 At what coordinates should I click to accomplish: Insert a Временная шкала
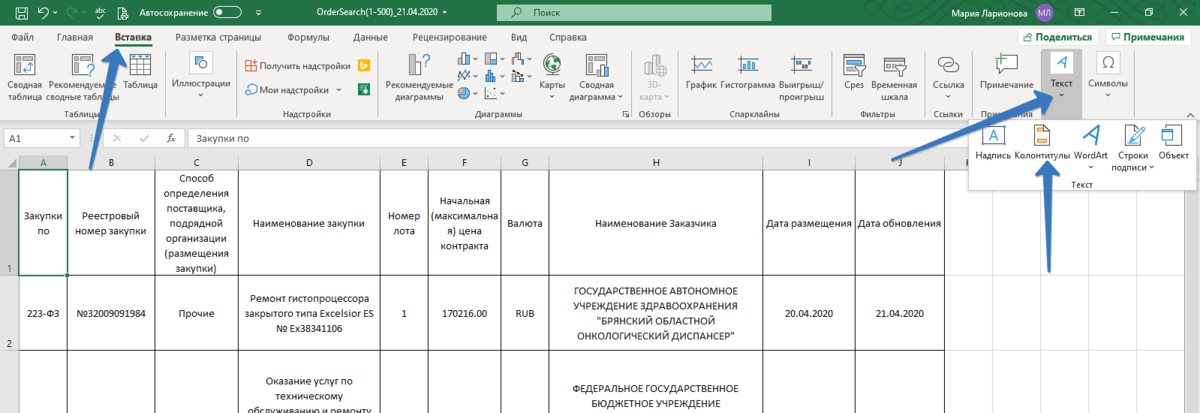point(894,77)
